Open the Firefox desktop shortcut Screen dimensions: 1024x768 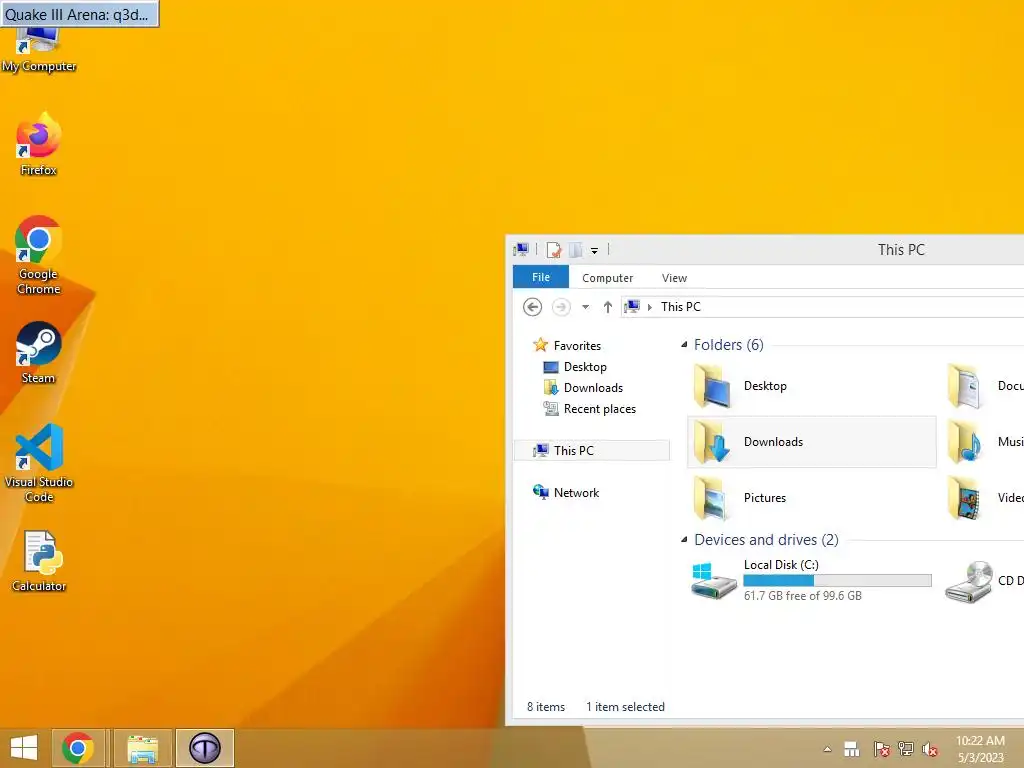[x=39, y=144]
